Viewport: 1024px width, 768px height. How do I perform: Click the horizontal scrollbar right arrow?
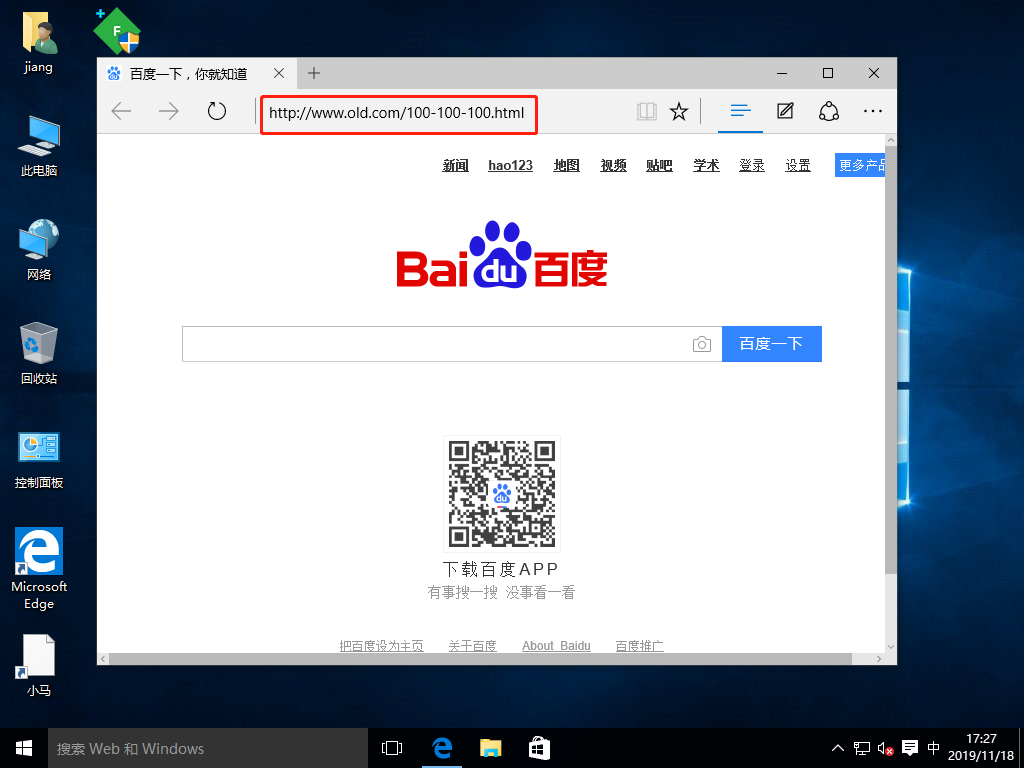[879, 660]
